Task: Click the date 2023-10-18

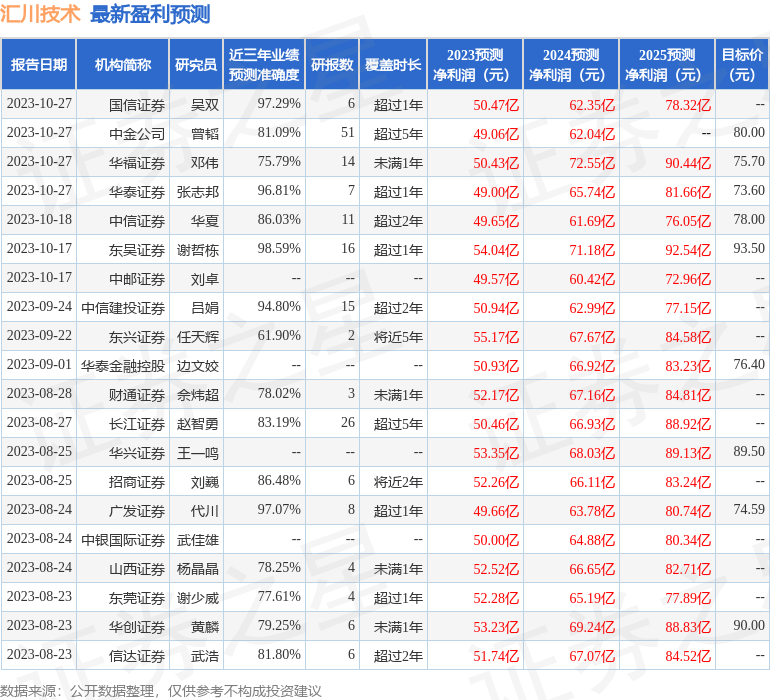Action: pyautogui.click(x=39, y=220)
